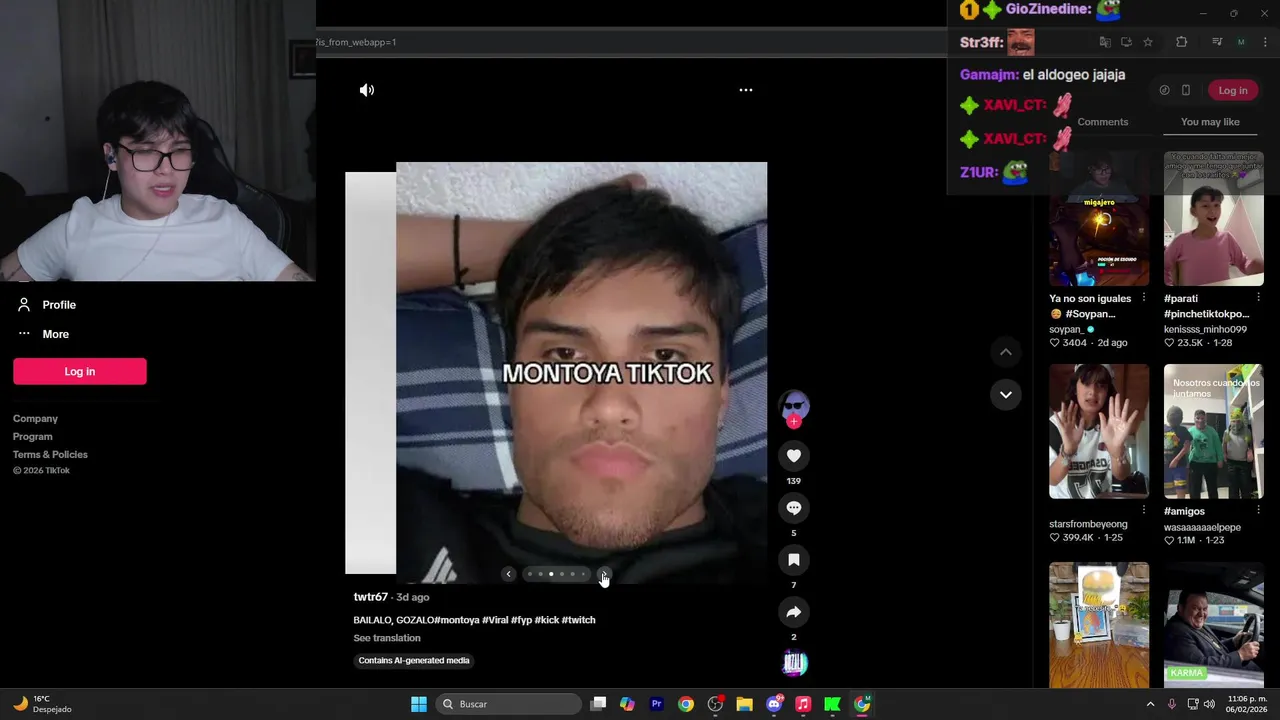Viewport: 1280px width, 720px height.
Task: Open Copilot from the taskbar
Action: 627,704
